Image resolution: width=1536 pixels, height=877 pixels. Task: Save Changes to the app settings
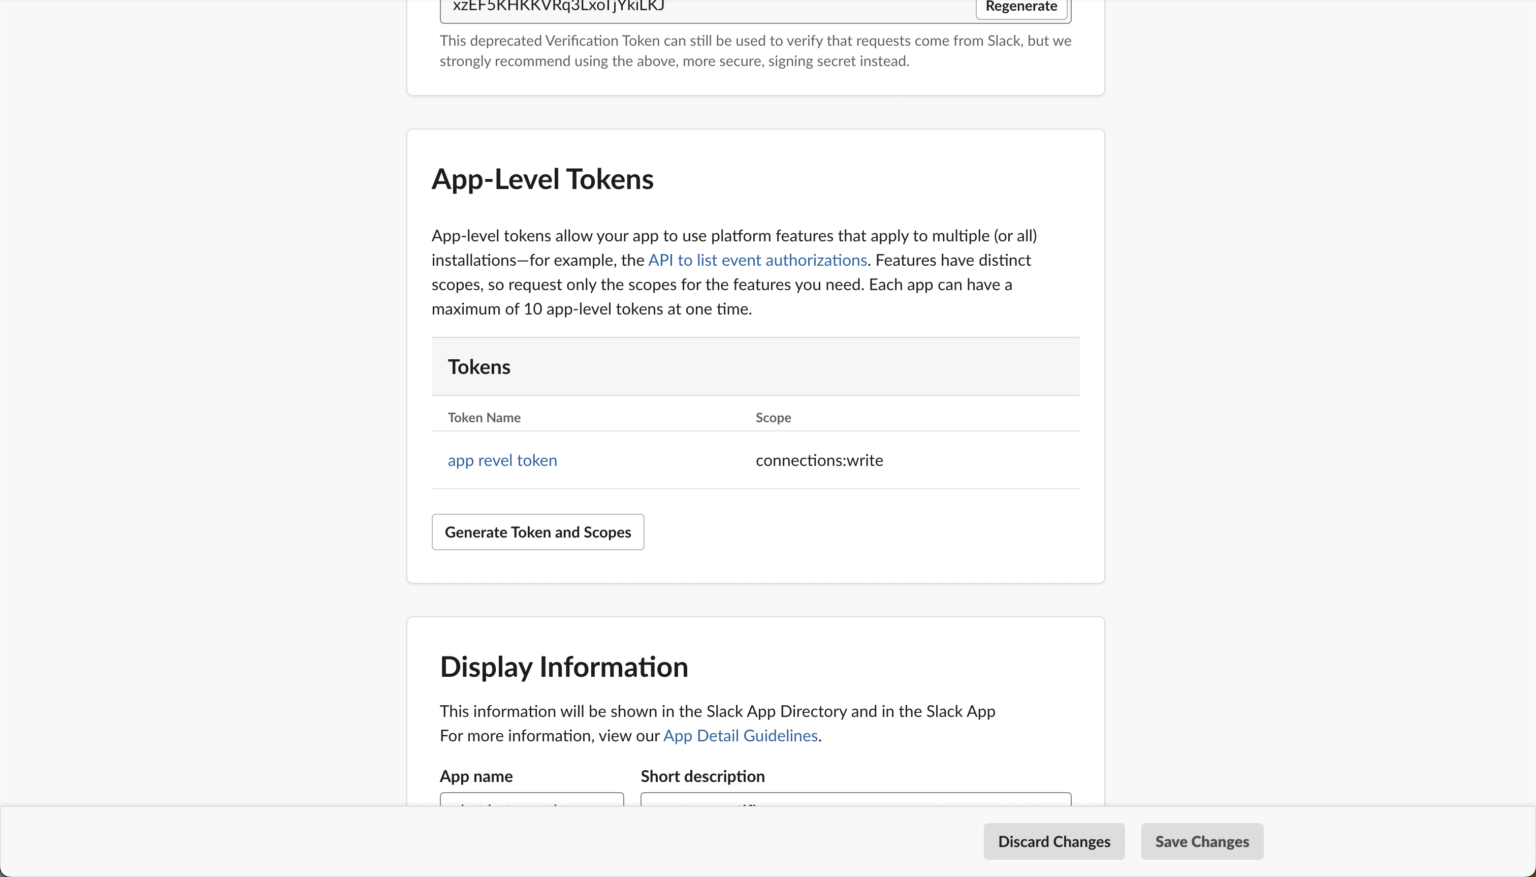1202,841
